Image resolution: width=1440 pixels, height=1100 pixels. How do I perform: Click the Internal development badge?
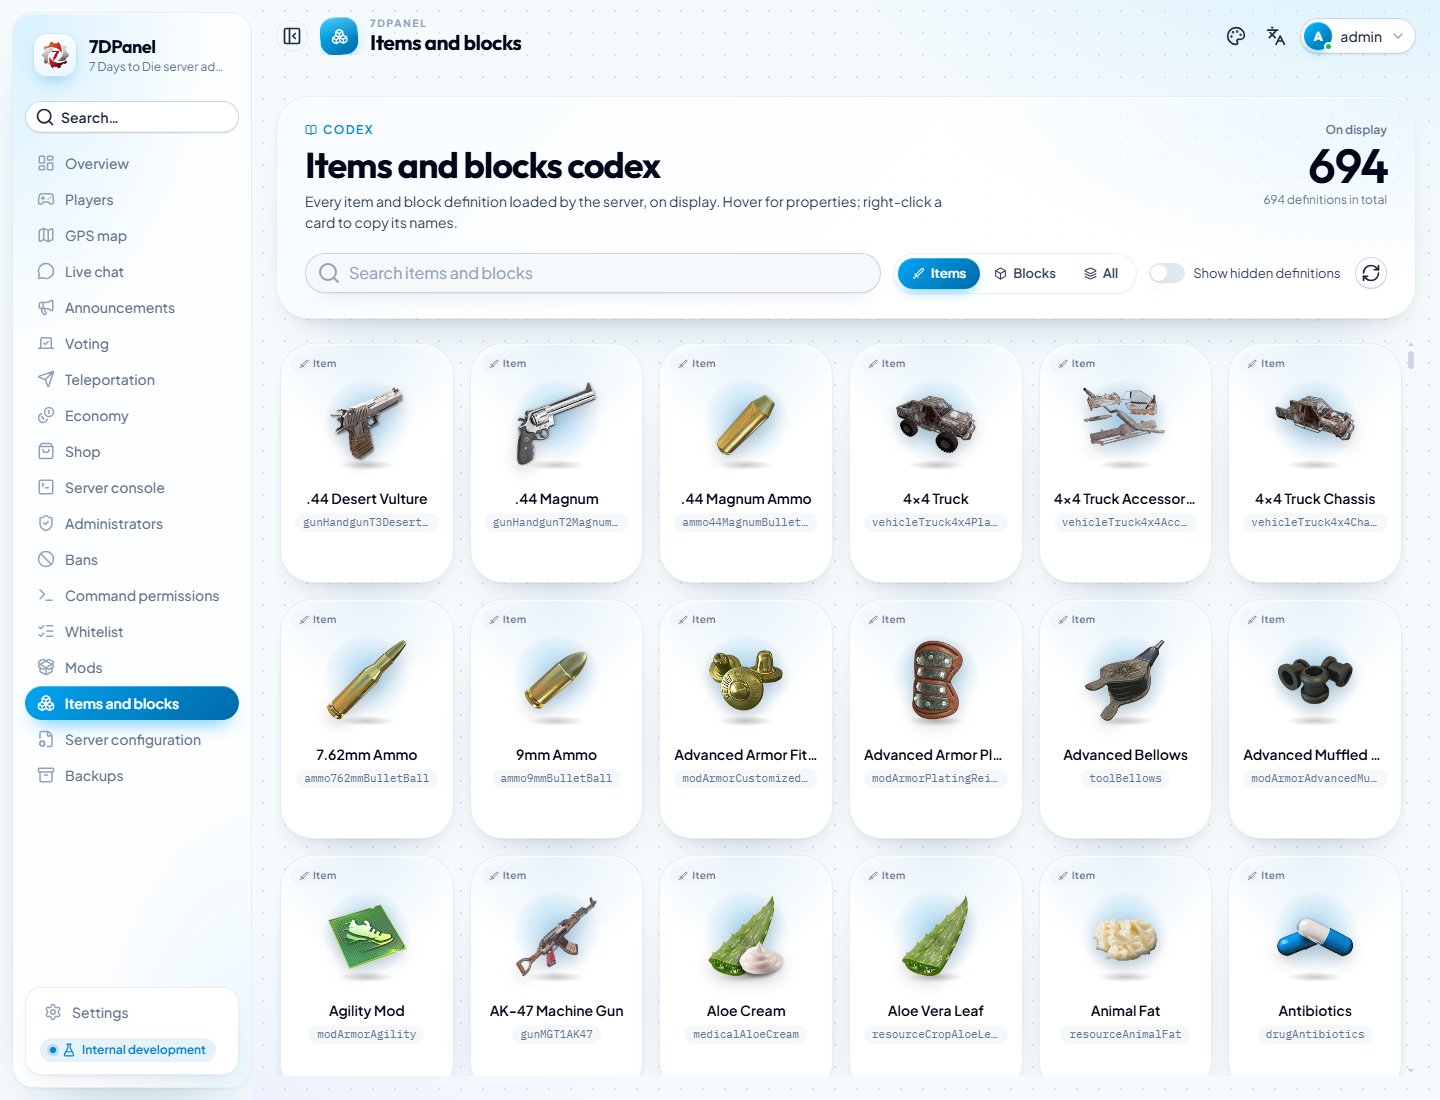pos(128,1050)
